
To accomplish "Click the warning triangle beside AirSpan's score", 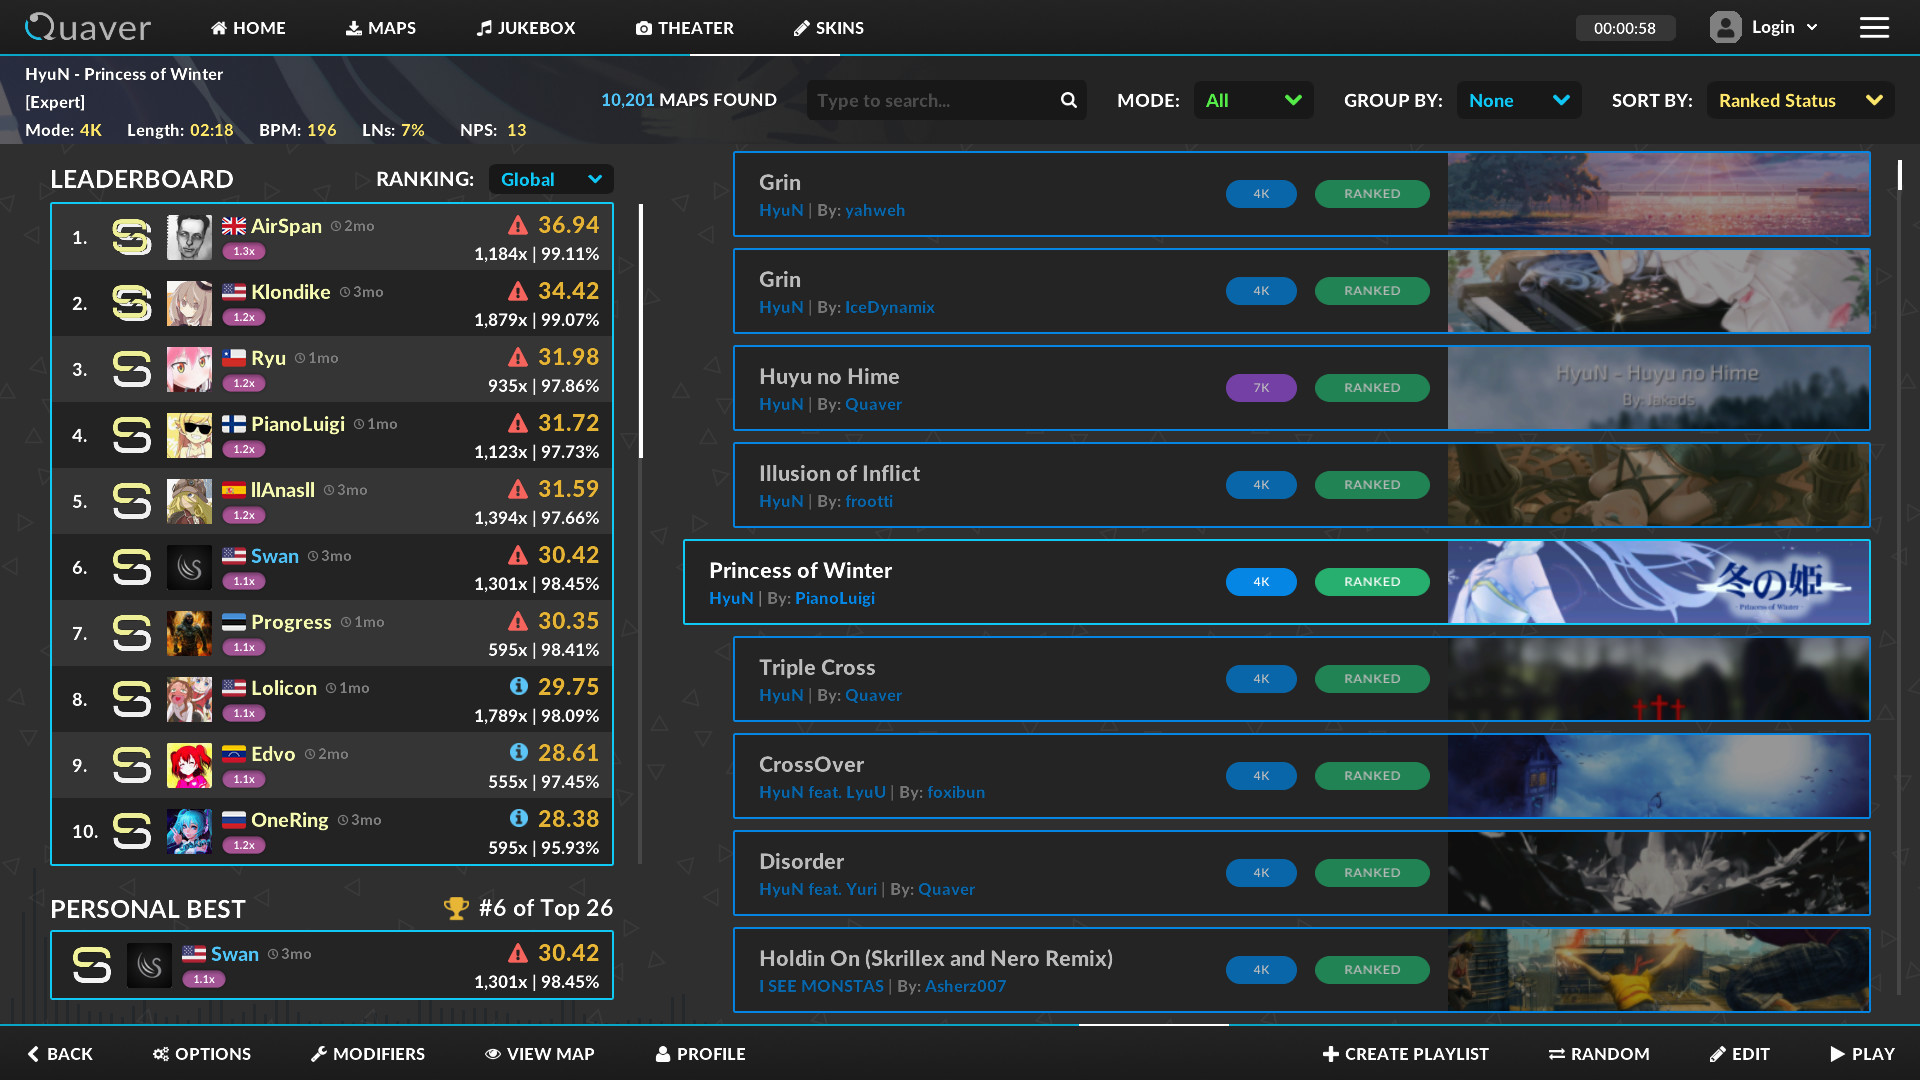I will point(518,224).
